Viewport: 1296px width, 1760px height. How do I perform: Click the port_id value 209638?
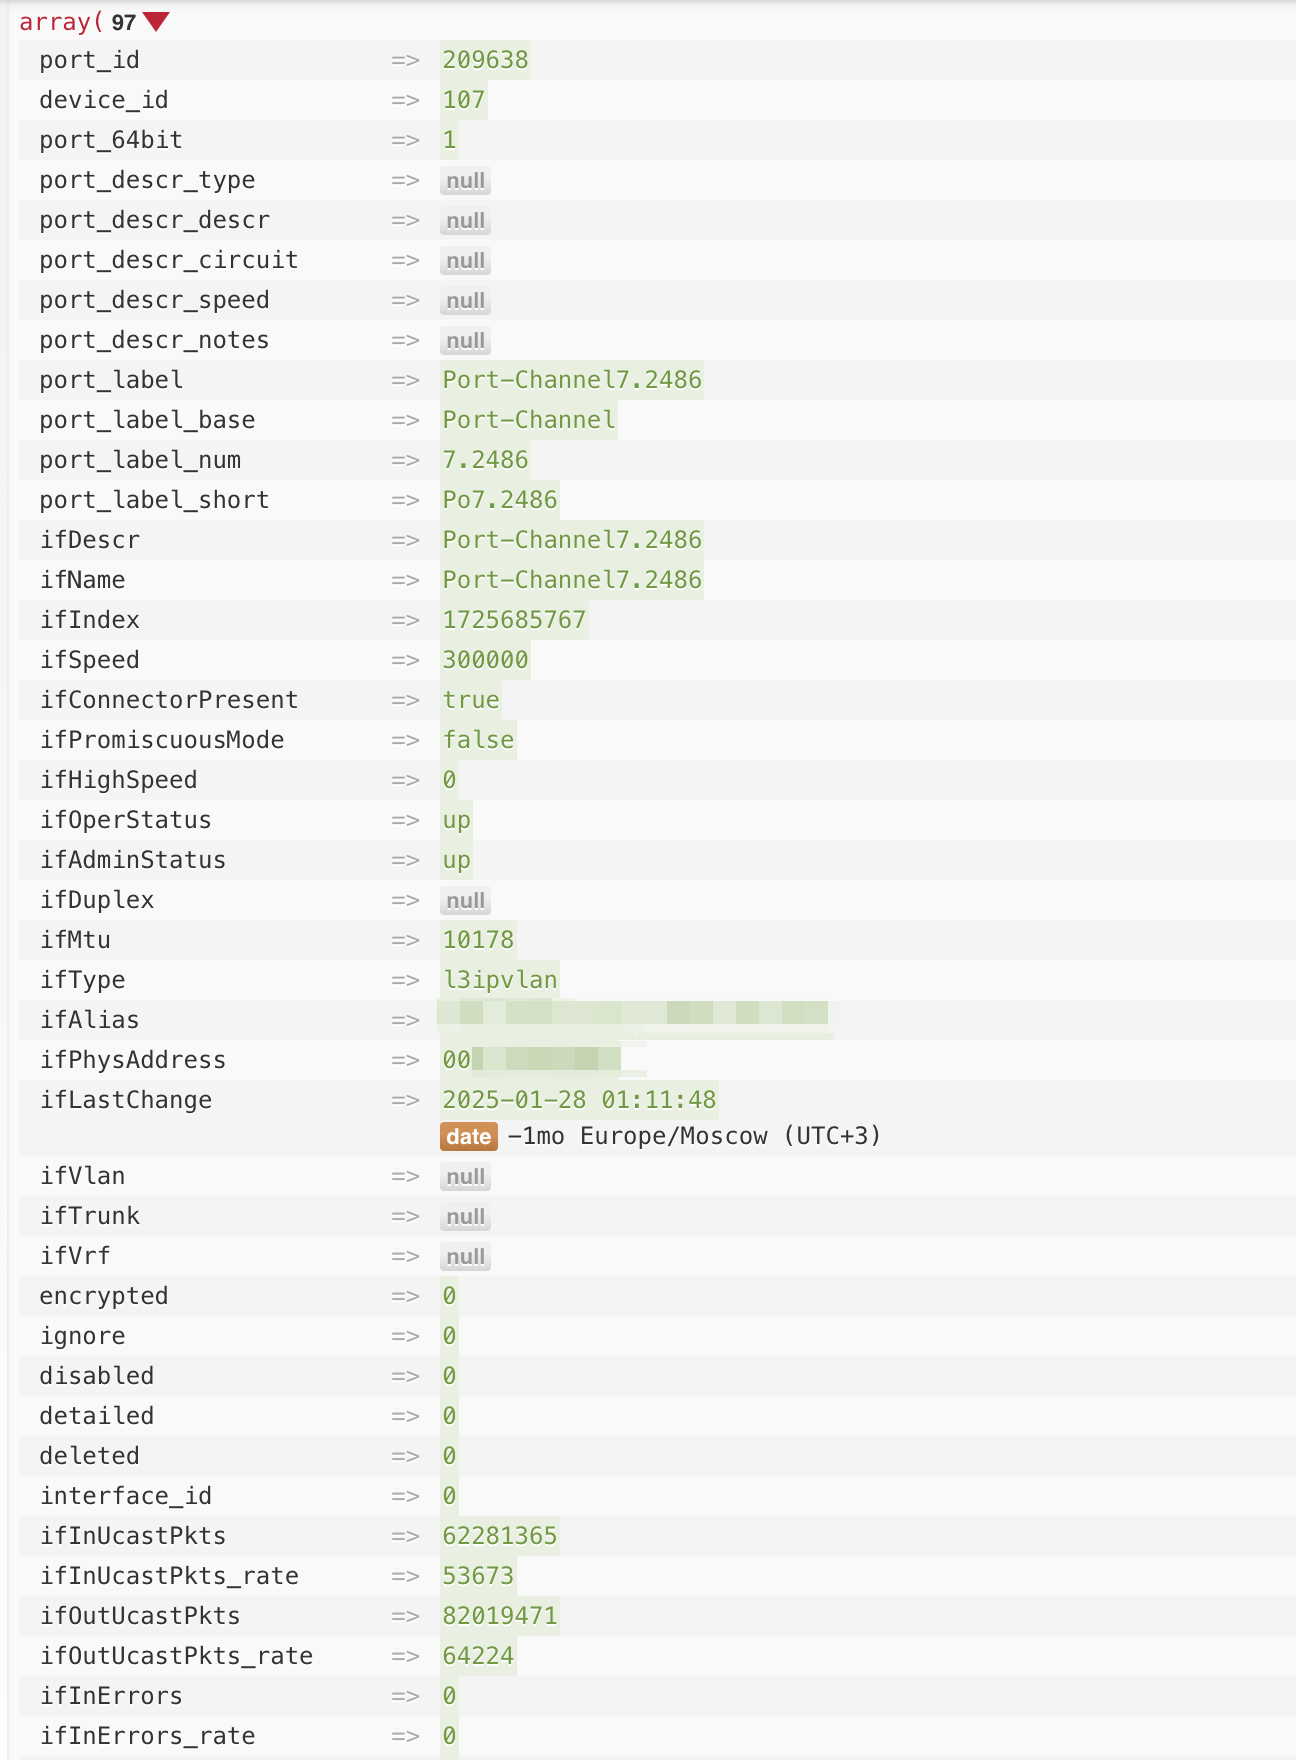[x=485, y=60]
